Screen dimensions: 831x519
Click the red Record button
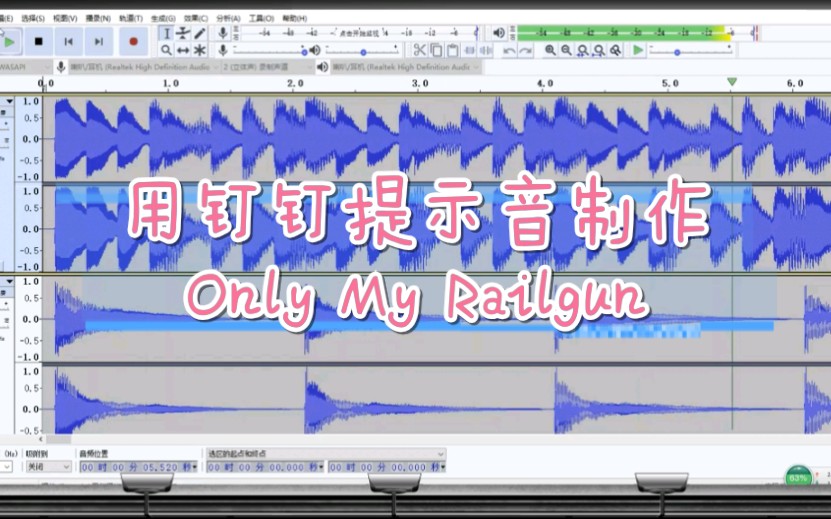pos(132,41)
